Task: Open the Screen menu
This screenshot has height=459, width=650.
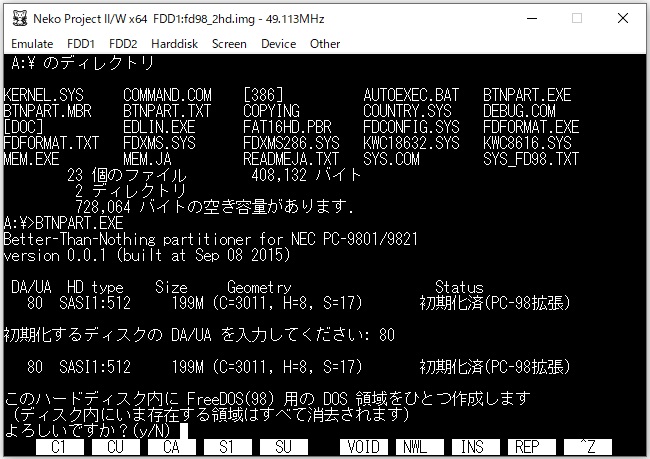Action: click(229, 44)
